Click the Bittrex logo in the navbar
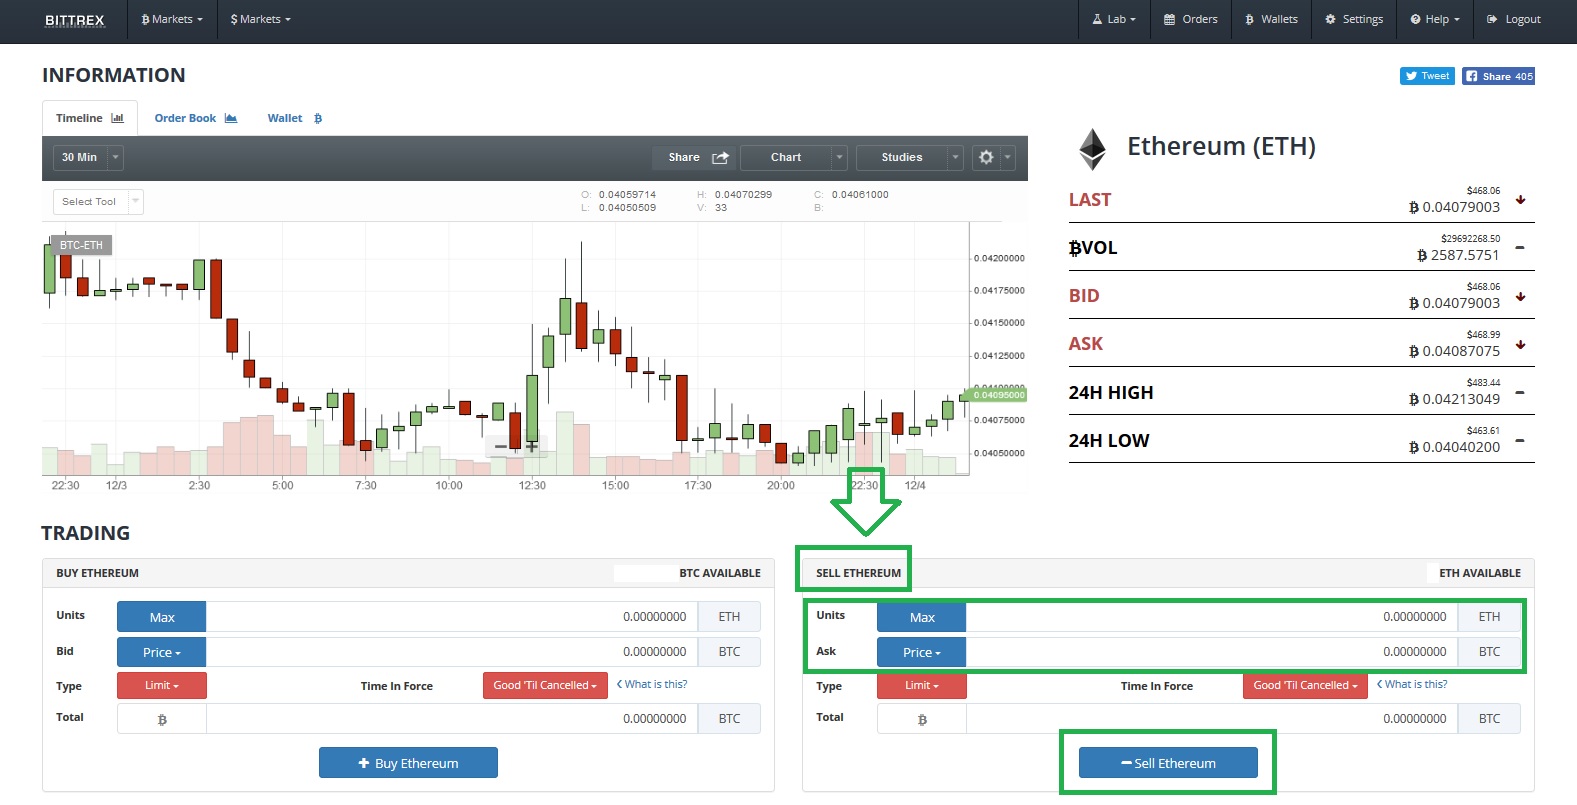Viewport: 1577px width, 805px height. pyautogui.click(x=75, y=20)
